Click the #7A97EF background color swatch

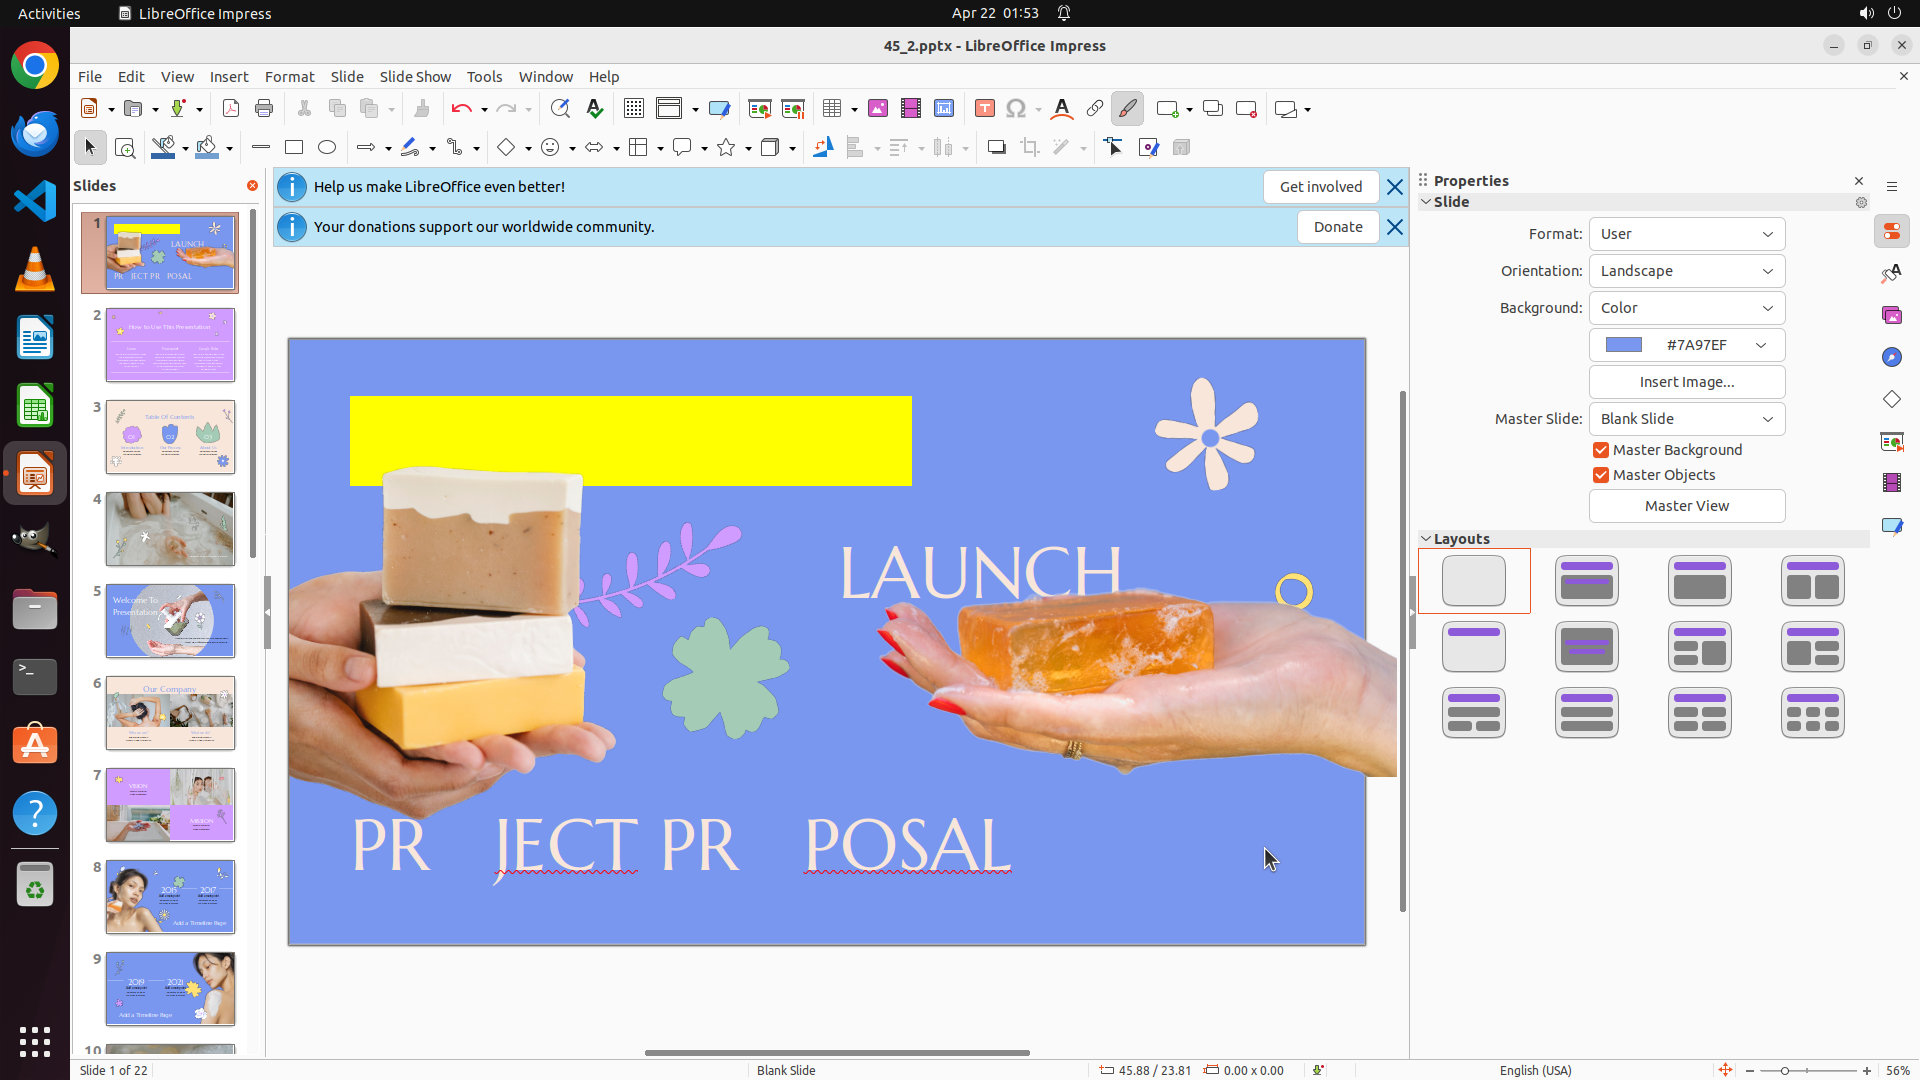pyautogui.click(x=1624, y=345)
